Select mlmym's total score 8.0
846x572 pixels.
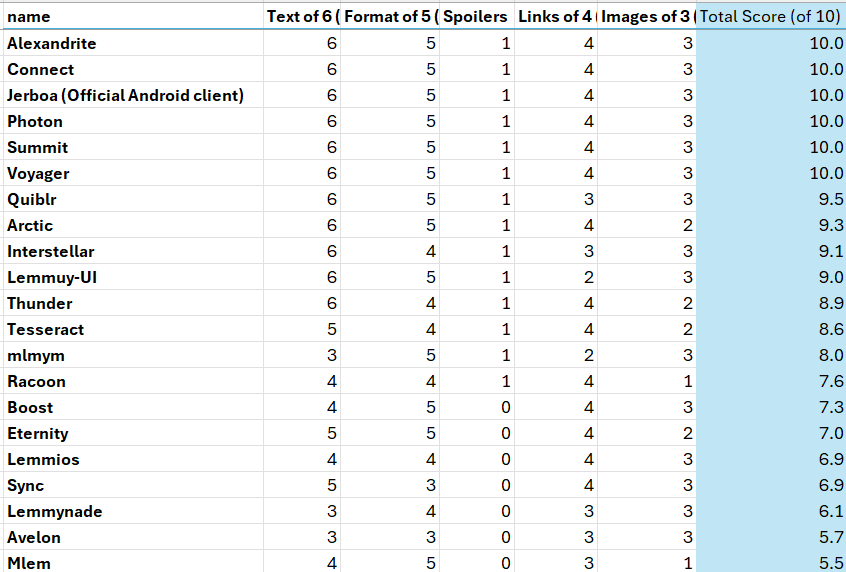(x=771, y=355)
